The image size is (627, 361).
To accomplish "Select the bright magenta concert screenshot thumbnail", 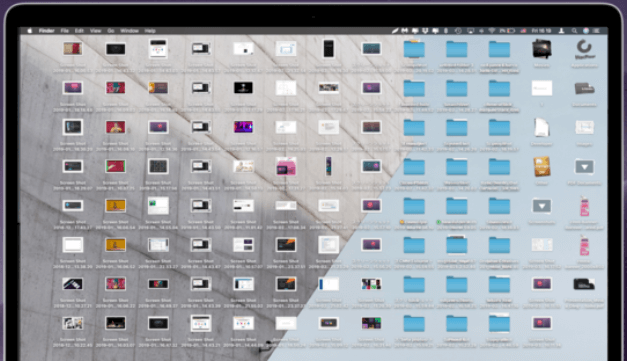I will coord(243,127).
